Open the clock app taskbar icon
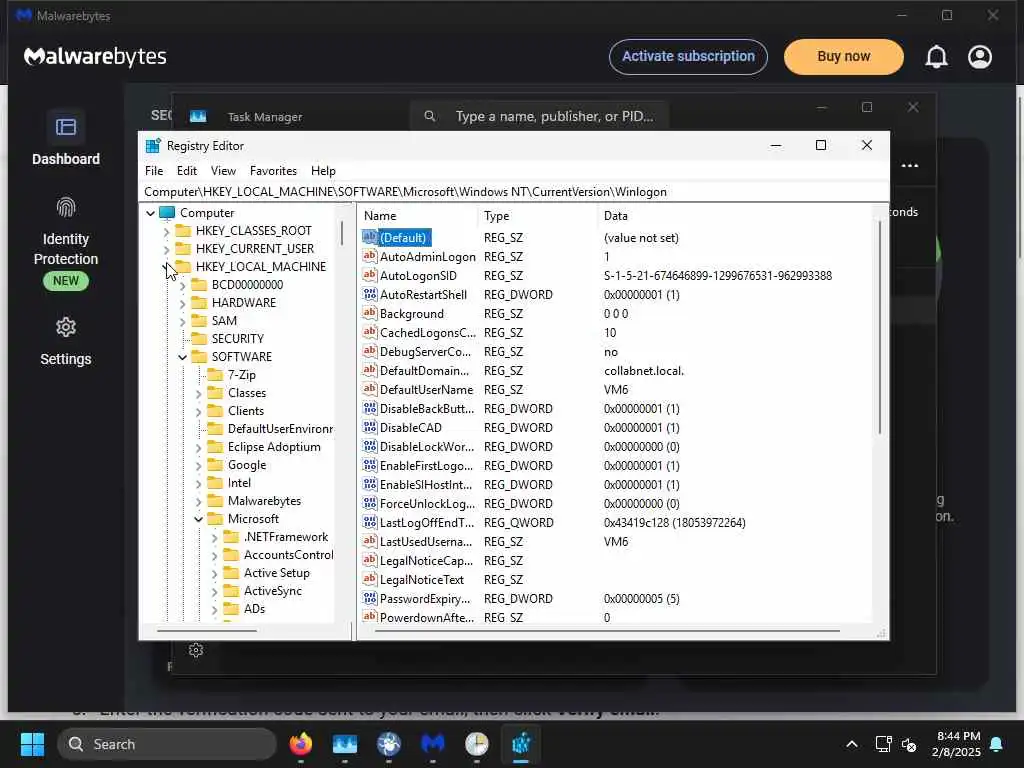1024x768 pixels. click(x=477, y=744)
